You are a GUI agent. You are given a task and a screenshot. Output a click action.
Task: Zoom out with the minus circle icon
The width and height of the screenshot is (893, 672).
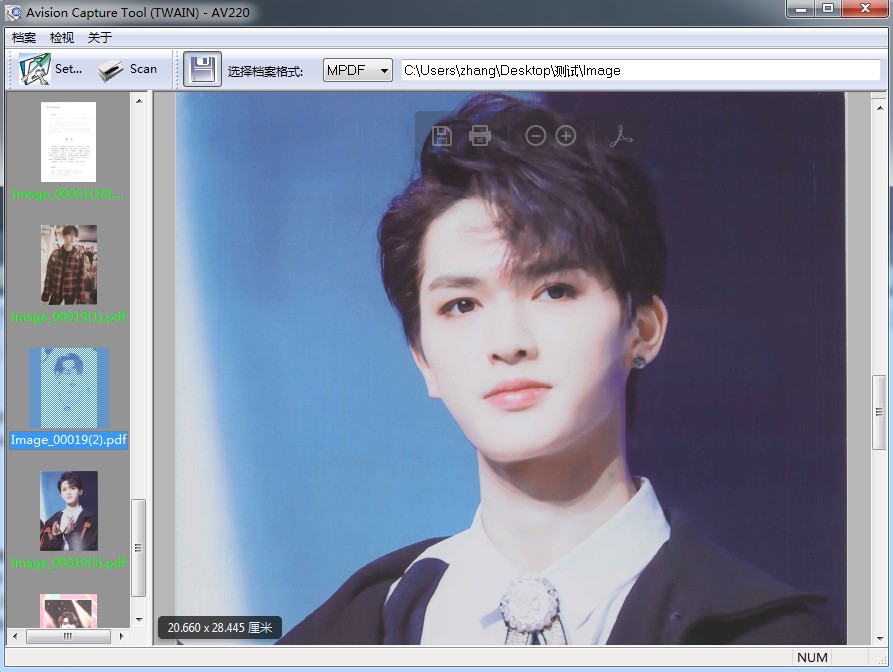[535, 136]
